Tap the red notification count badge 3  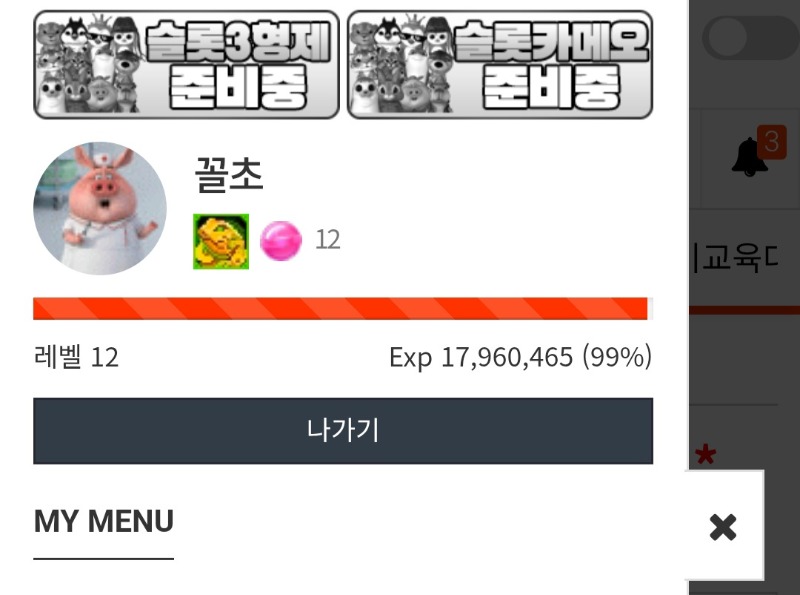[x=771, y=142]
